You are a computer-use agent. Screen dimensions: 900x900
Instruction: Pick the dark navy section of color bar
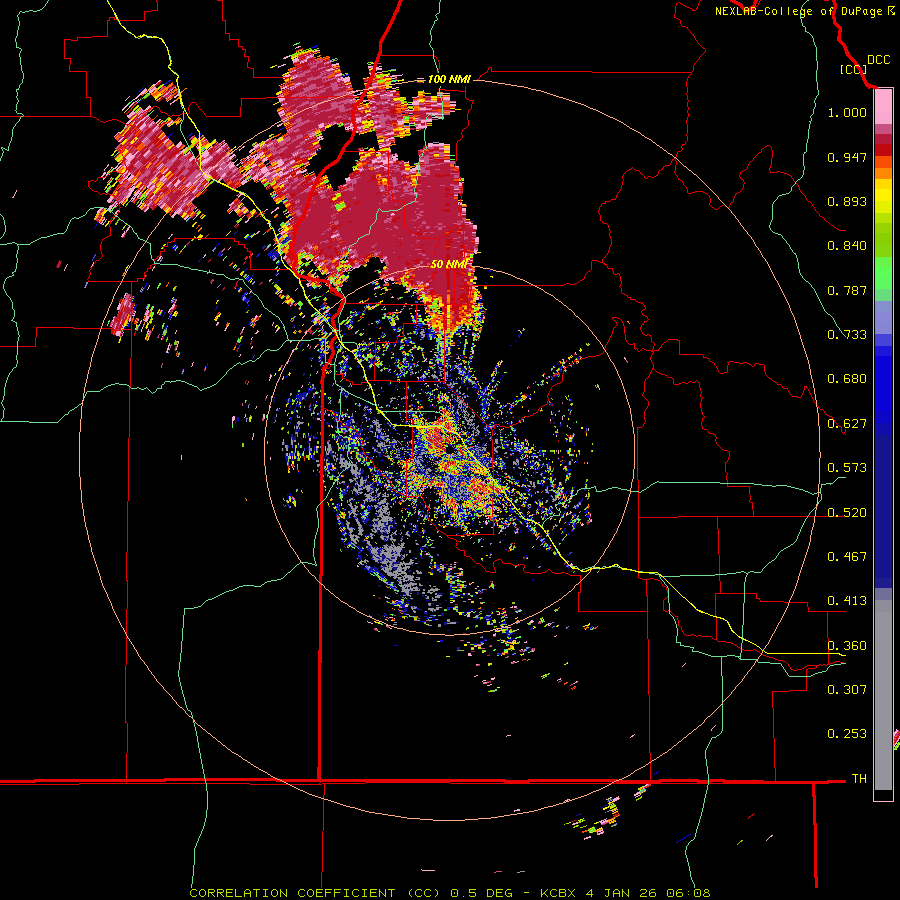pyautogui.click(x=883, y=511)
